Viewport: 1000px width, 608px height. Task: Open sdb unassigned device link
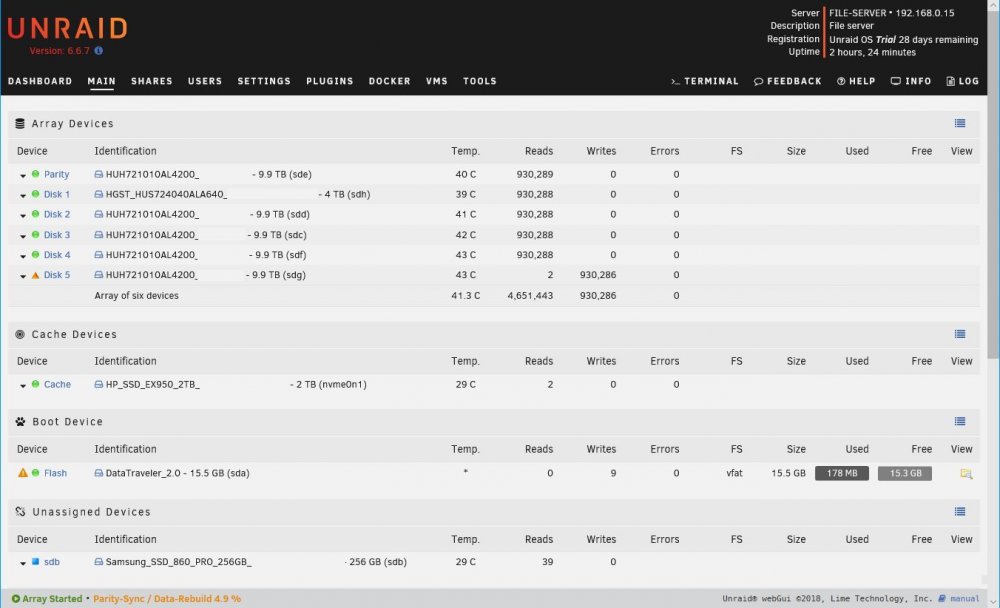[x=52, y=561]
